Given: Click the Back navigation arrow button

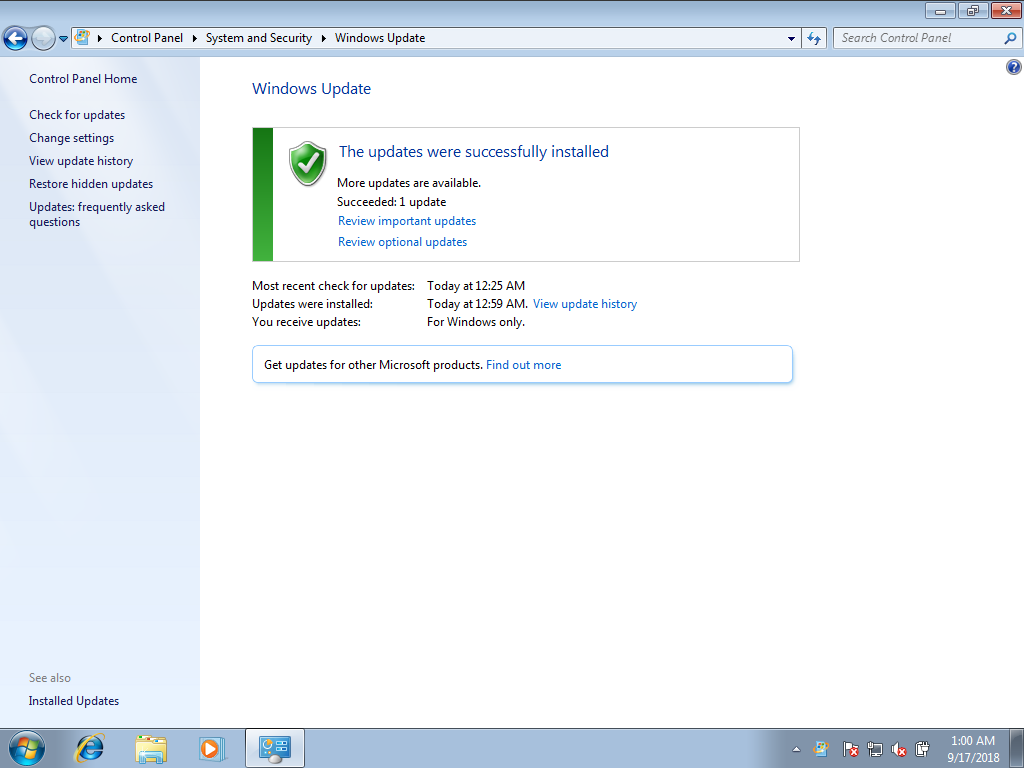Looking at the screenshot, I should [x=16, y=39].
